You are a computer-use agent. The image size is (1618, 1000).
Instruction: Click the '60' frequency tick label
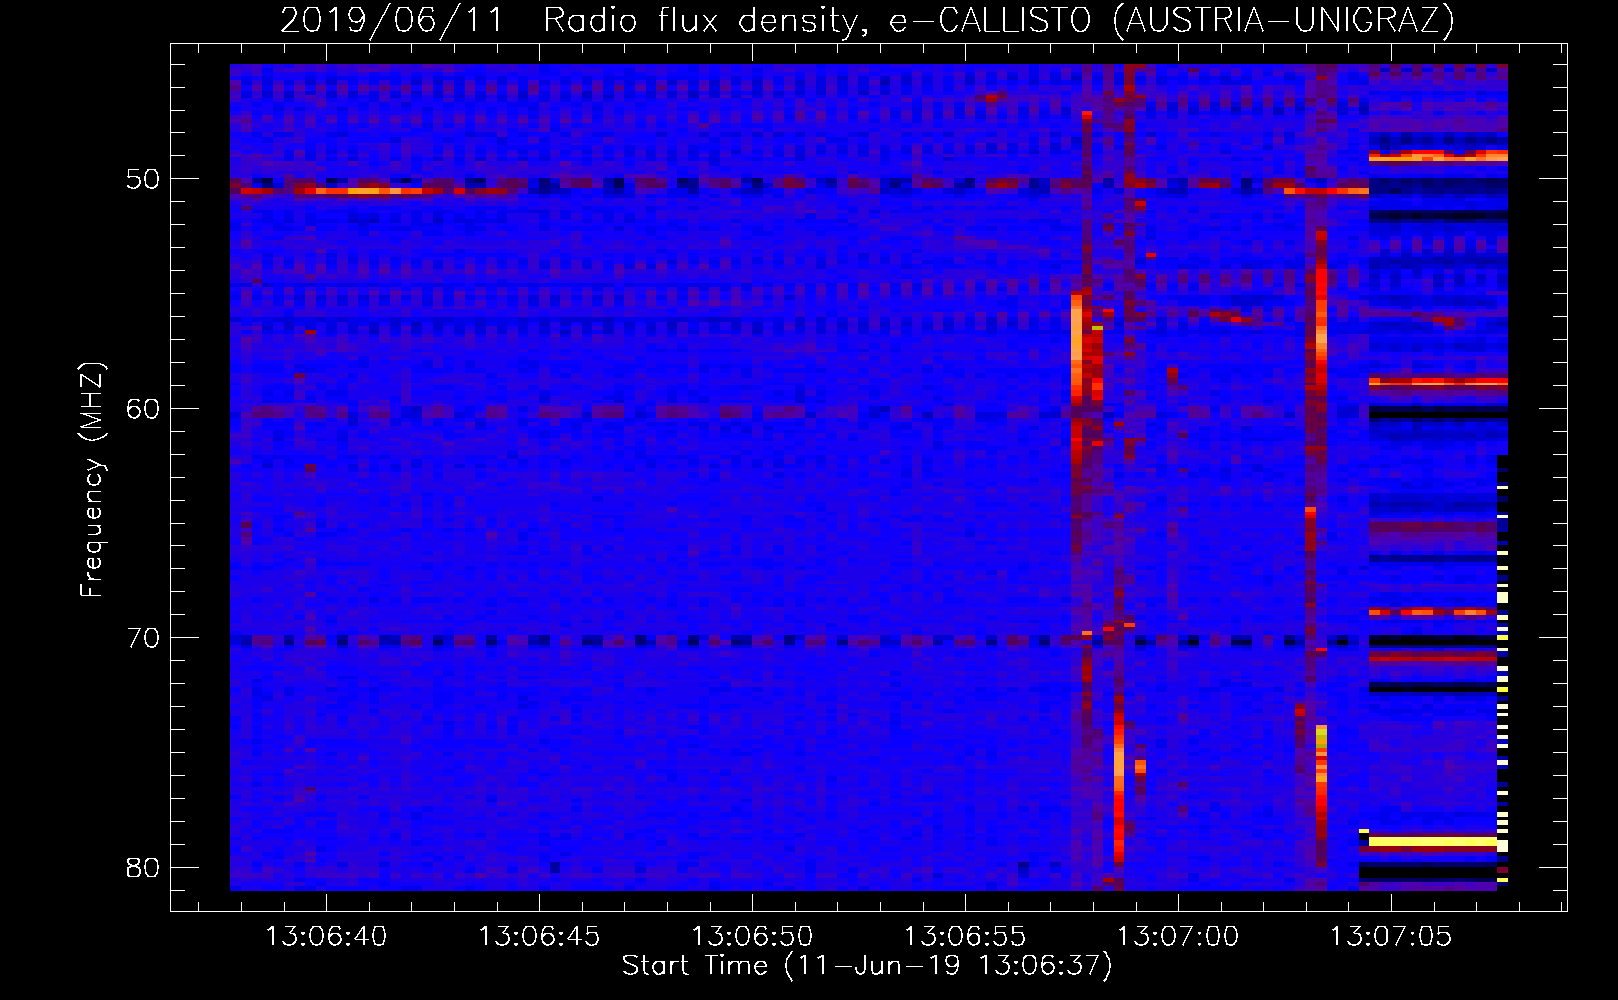point(143,408)
